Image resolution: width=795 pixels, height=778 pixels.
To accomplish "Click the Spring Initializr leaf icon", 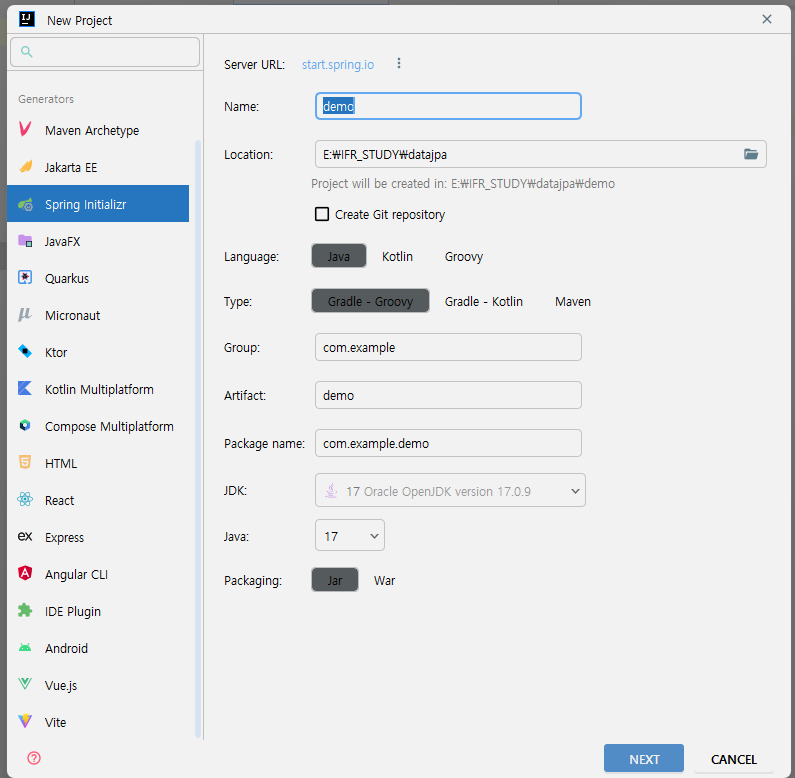I will pyautogui.click(x=25, y=204).
